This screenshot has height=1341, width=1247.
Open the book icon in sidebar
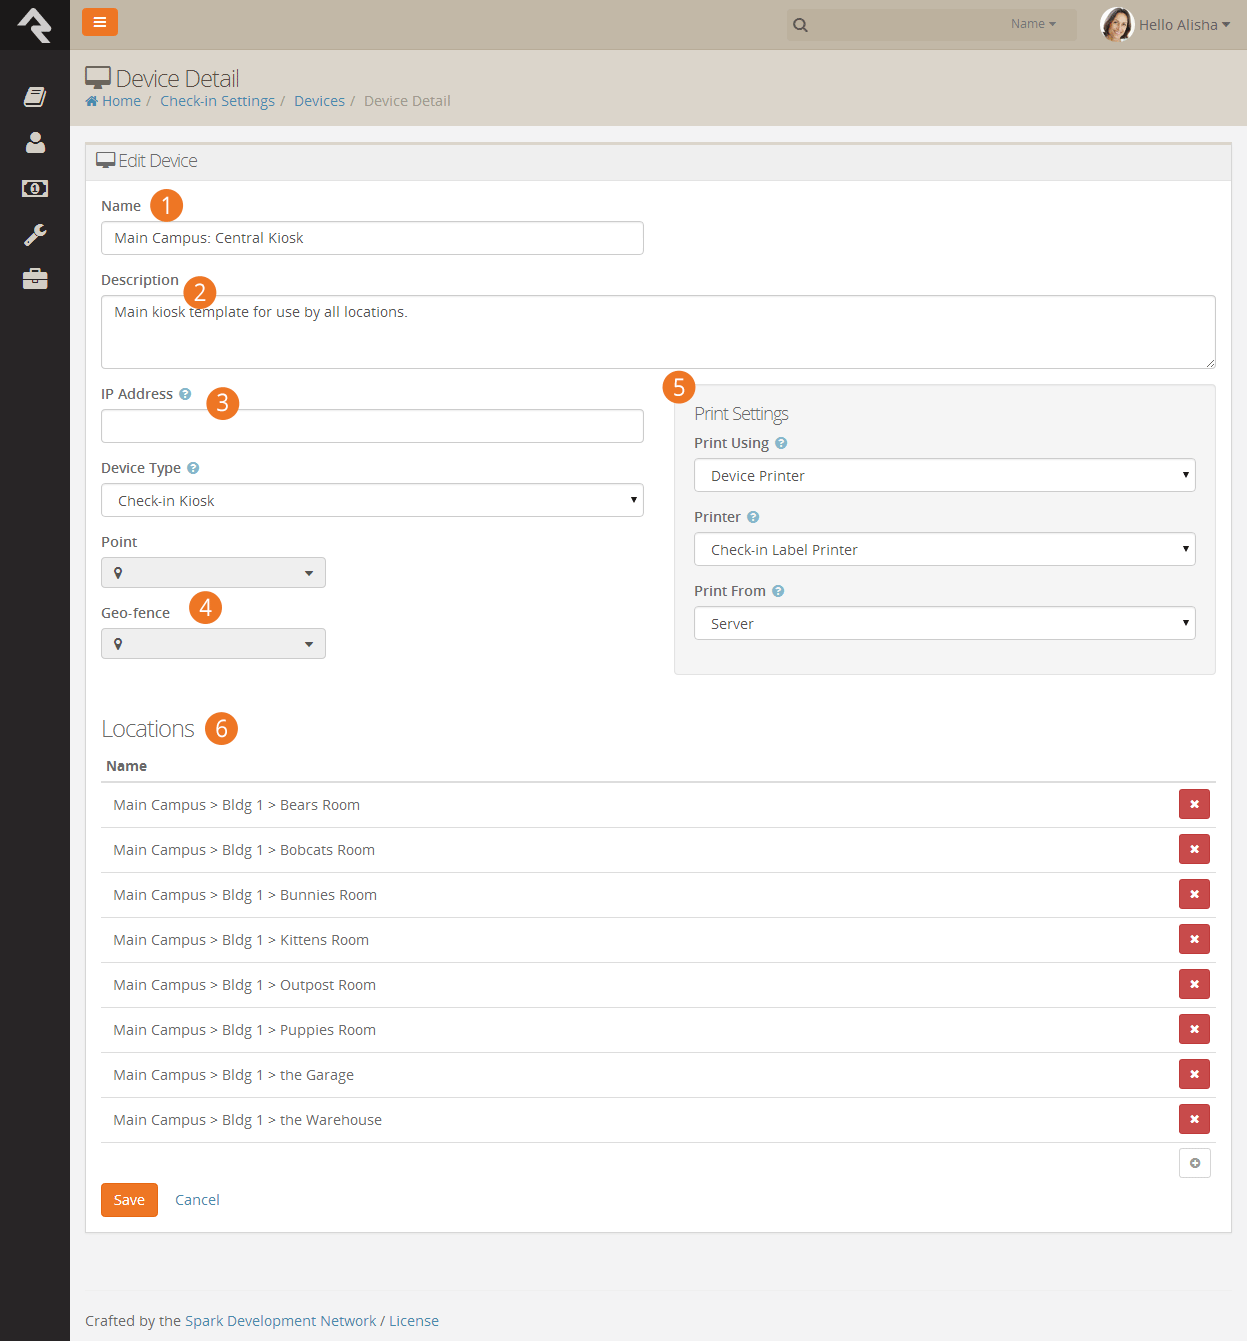click(x=35, y=97)
